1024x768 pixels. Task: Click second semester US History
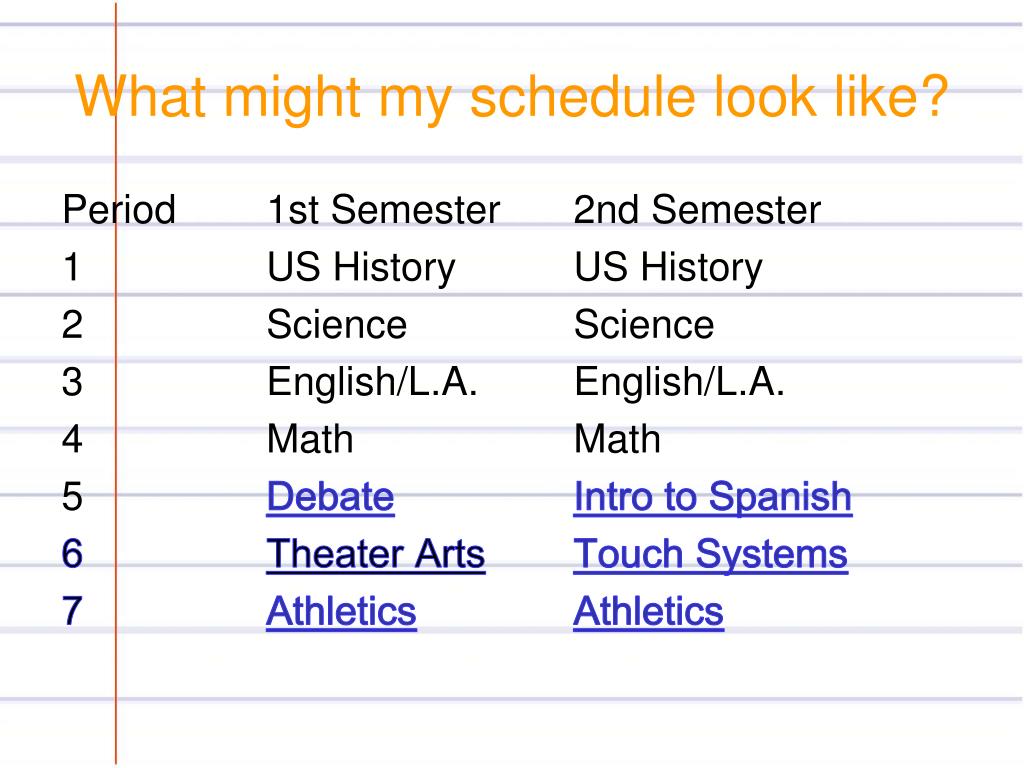[668, 268]
